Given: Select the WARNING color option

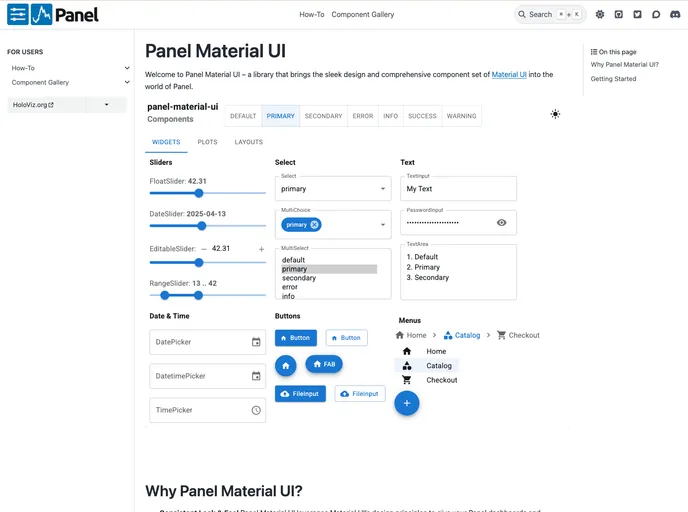Looking at the screenshot, I should coord(461,116).
